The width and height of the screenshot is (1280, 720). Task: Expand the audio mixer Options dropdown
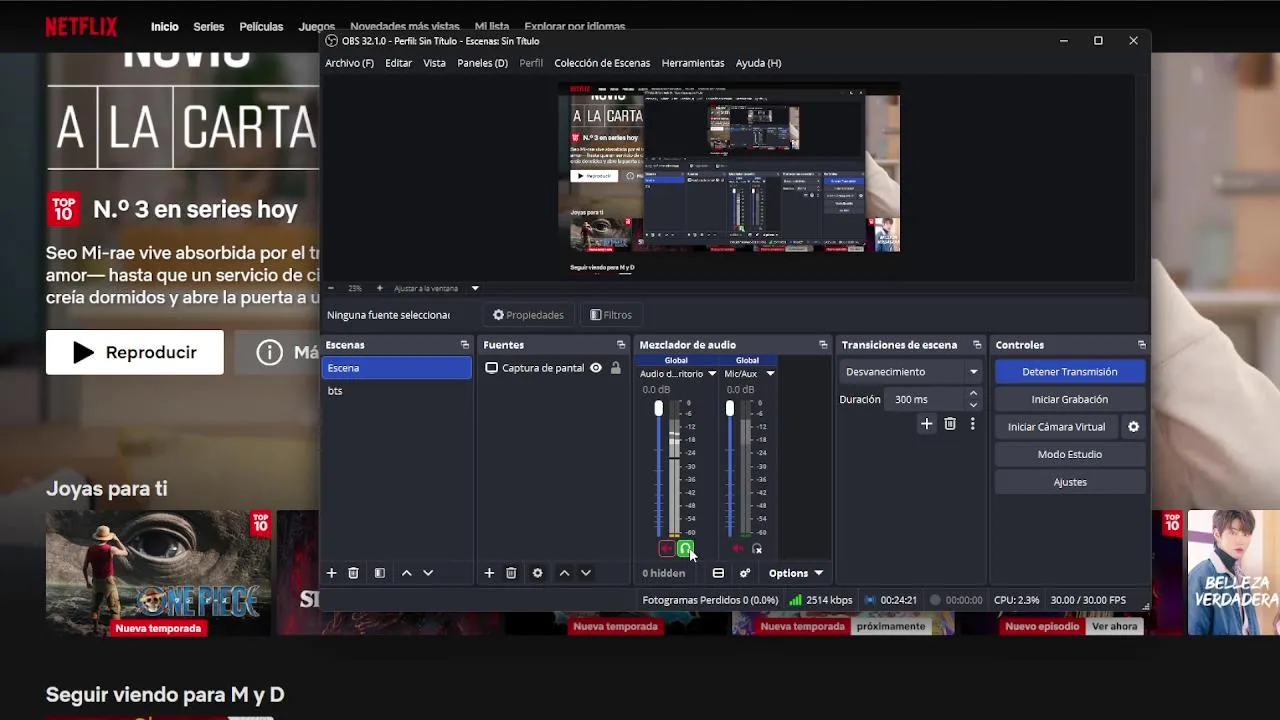tap(796, 573)
